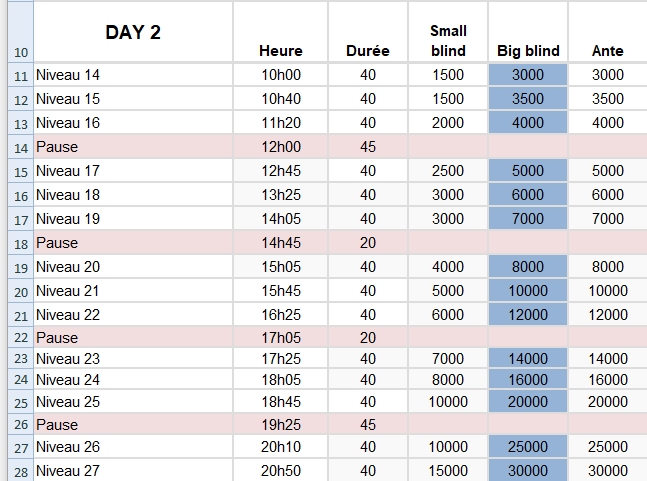Viewport: 647px width, 481px height.
Task: Click the row 22 header number
Action: 22,338
